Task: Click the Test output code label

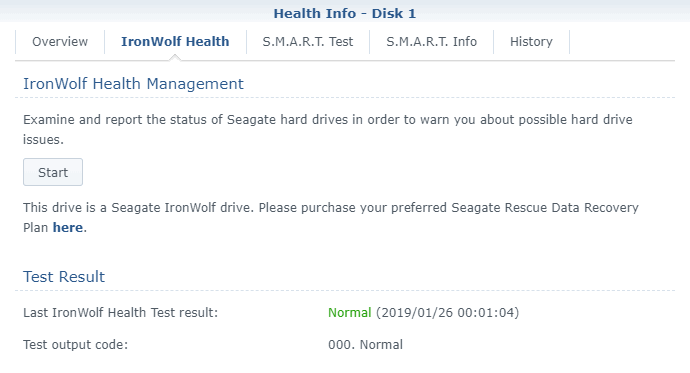Action: click(x=75, y=344)
